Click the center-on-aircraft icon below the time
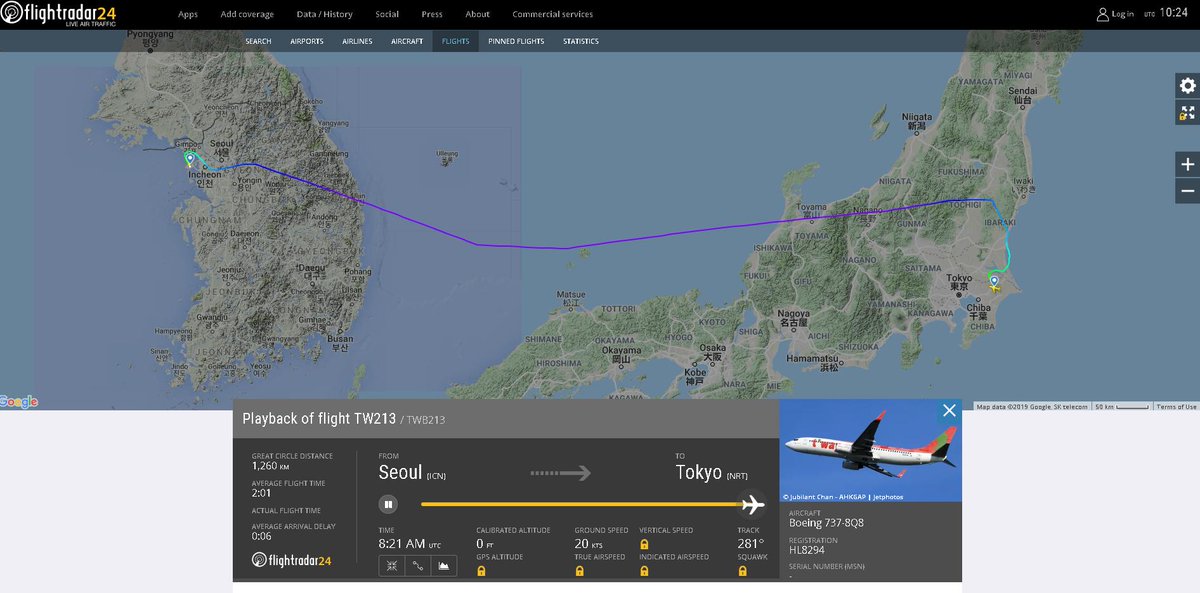The height and width of the screenshot is (593, 1200). click(391, 566)
